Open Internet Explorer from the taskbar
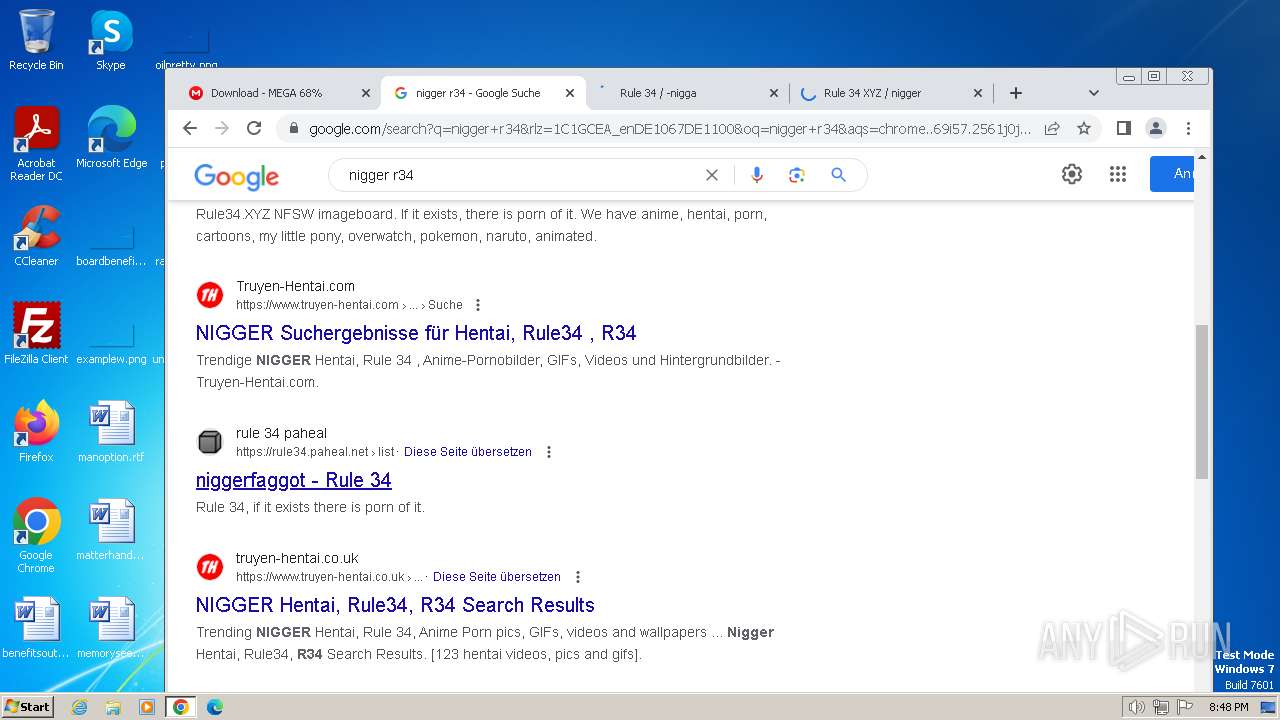 pyautogui.click(x=79, y=707)
